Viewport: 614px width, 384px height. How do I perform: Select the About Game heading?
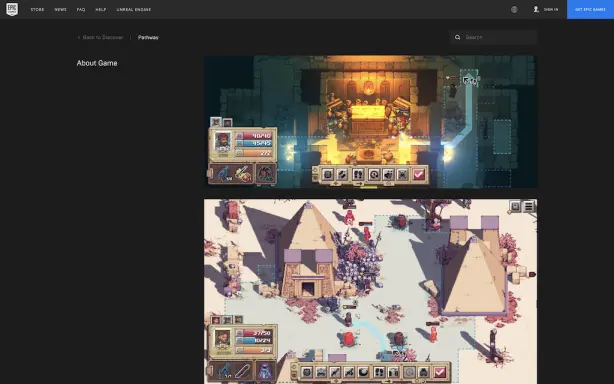click(97, 63)
